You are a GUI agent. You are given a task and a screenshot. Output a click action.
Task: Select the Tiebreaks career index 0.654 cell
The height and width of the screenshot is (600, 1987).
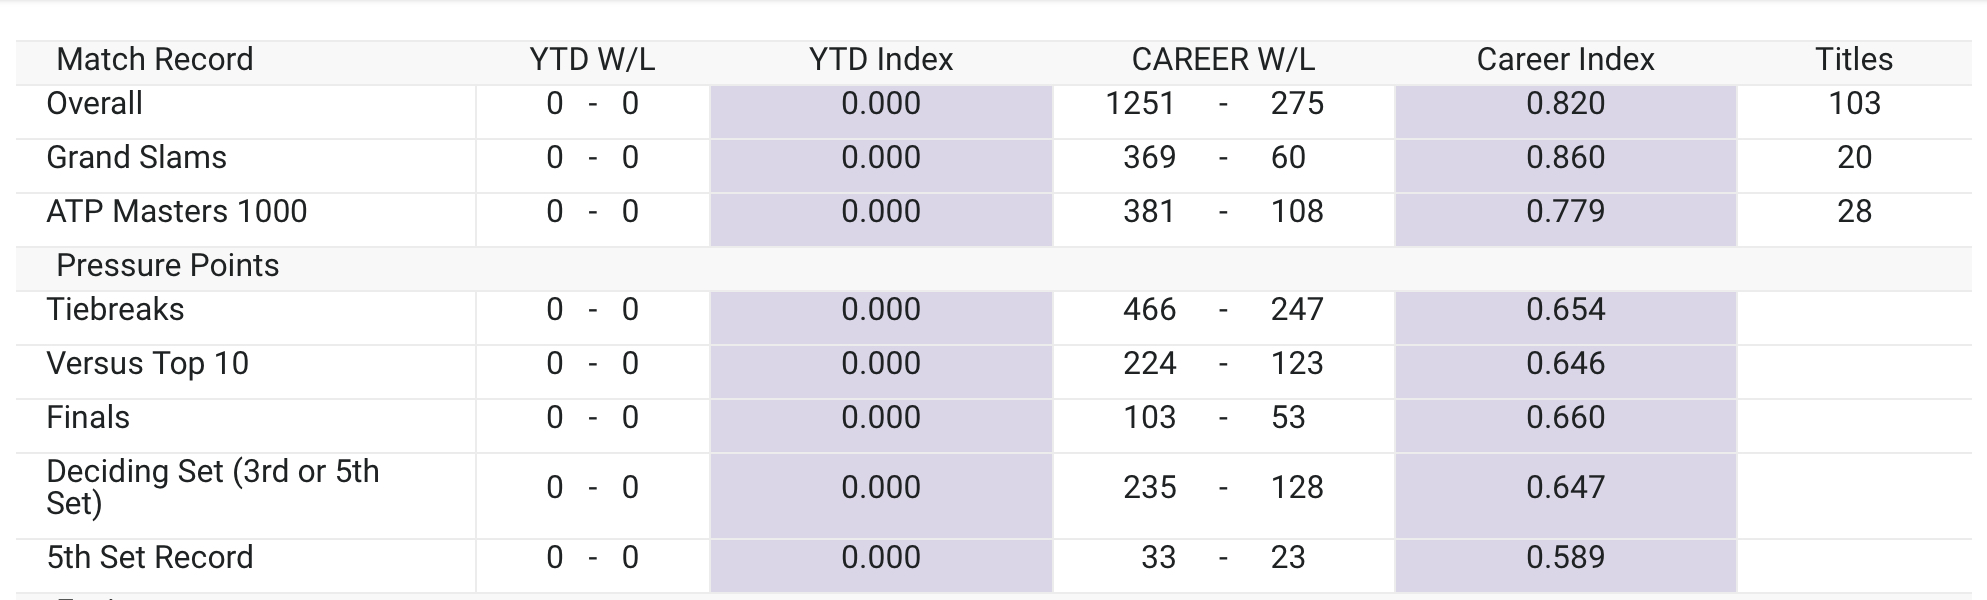coord(1565,310)
